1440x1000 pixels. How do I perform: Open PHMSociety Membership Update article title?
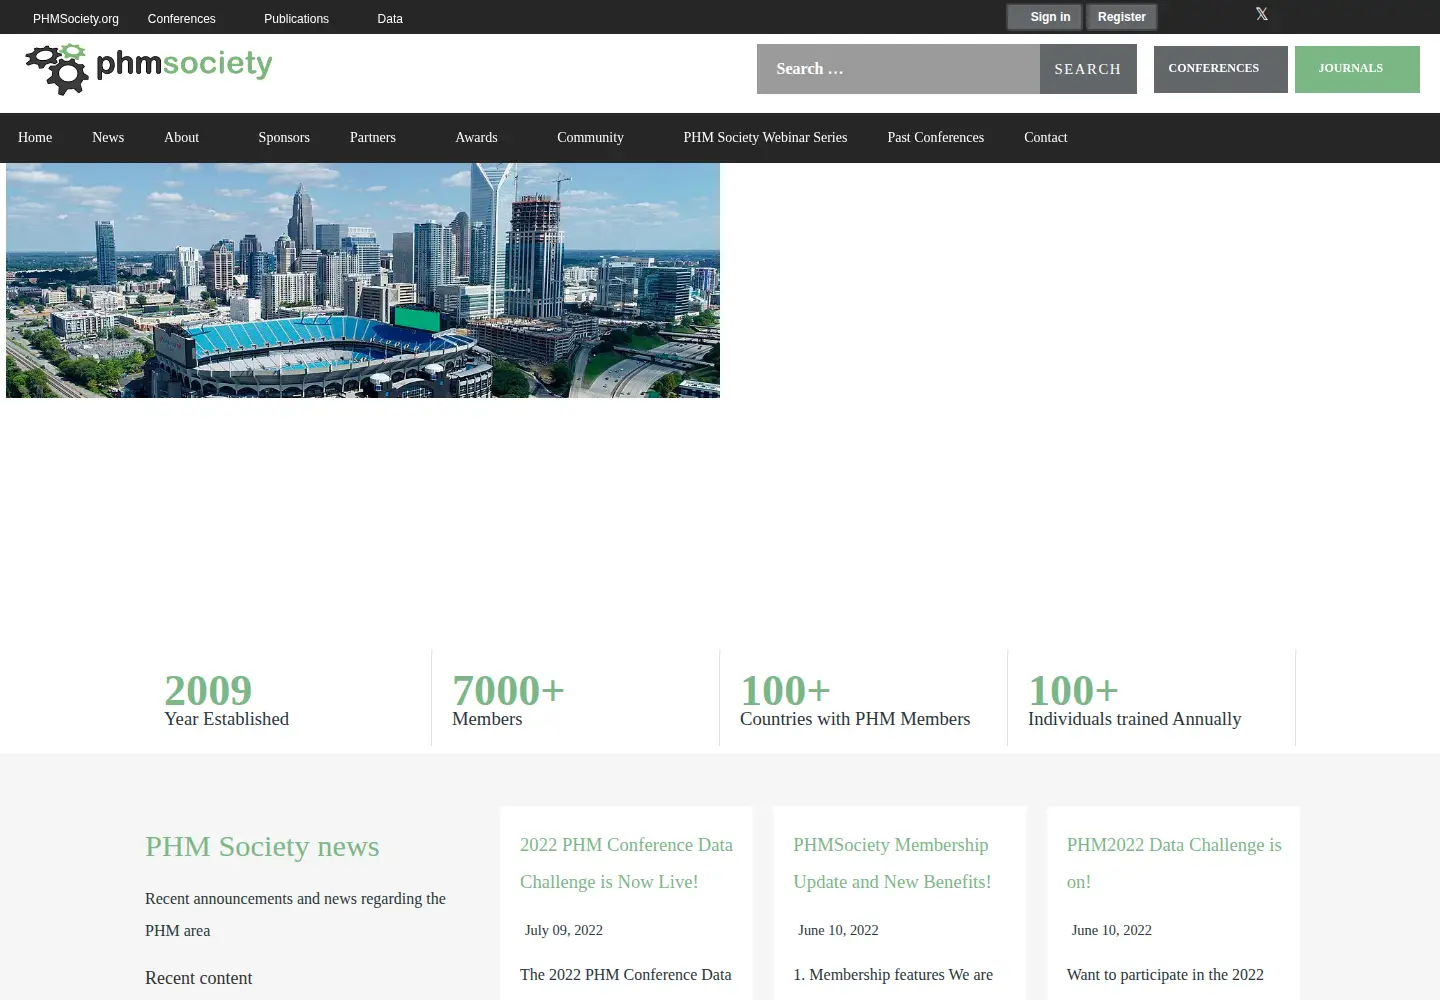[892, 863]
